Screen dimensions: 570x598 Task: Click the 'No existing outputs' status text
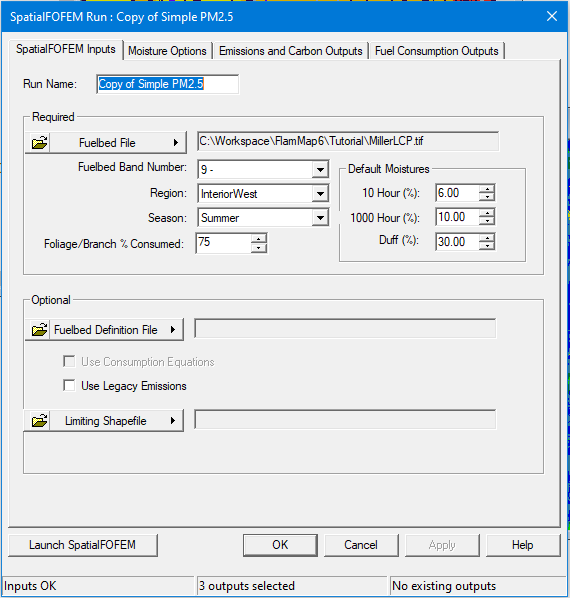coord(444,586)
